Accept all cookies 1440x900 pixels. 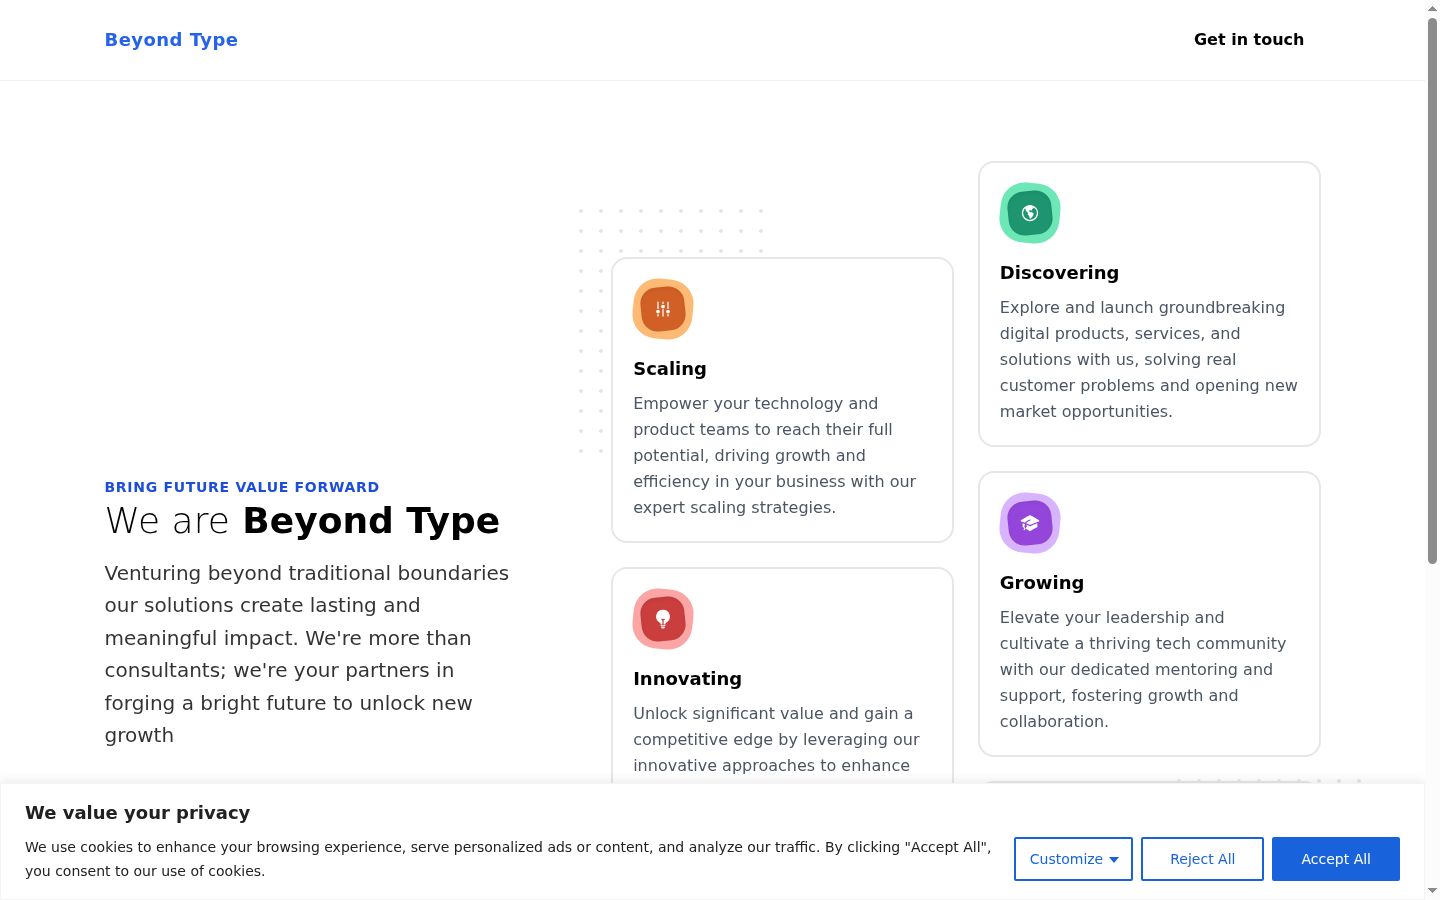pyautogui.click(x=1336, y=859)
